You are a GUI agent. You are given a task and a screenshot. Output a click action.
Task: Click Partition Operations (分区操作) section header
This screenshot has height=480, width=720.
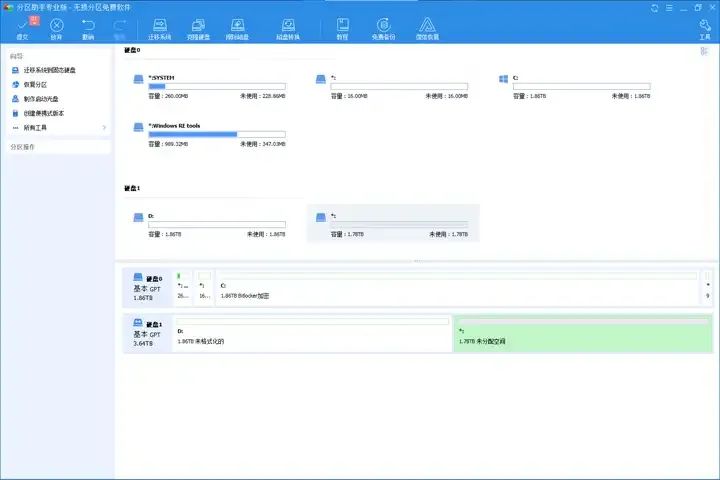point(22,147)
